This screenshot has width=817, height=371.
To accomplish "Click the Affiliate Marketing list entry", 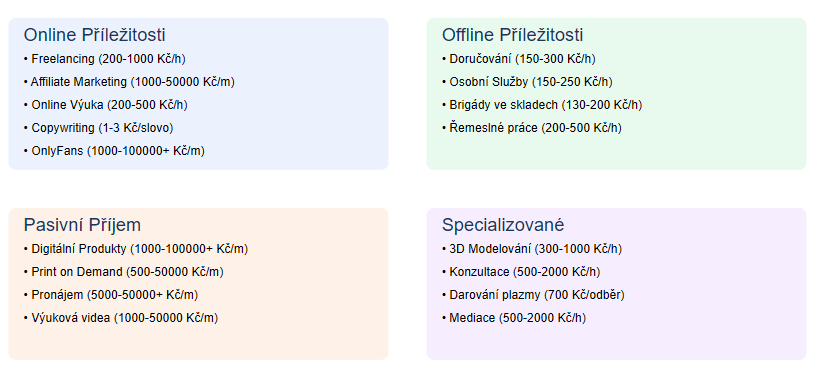I will [129, 82].
